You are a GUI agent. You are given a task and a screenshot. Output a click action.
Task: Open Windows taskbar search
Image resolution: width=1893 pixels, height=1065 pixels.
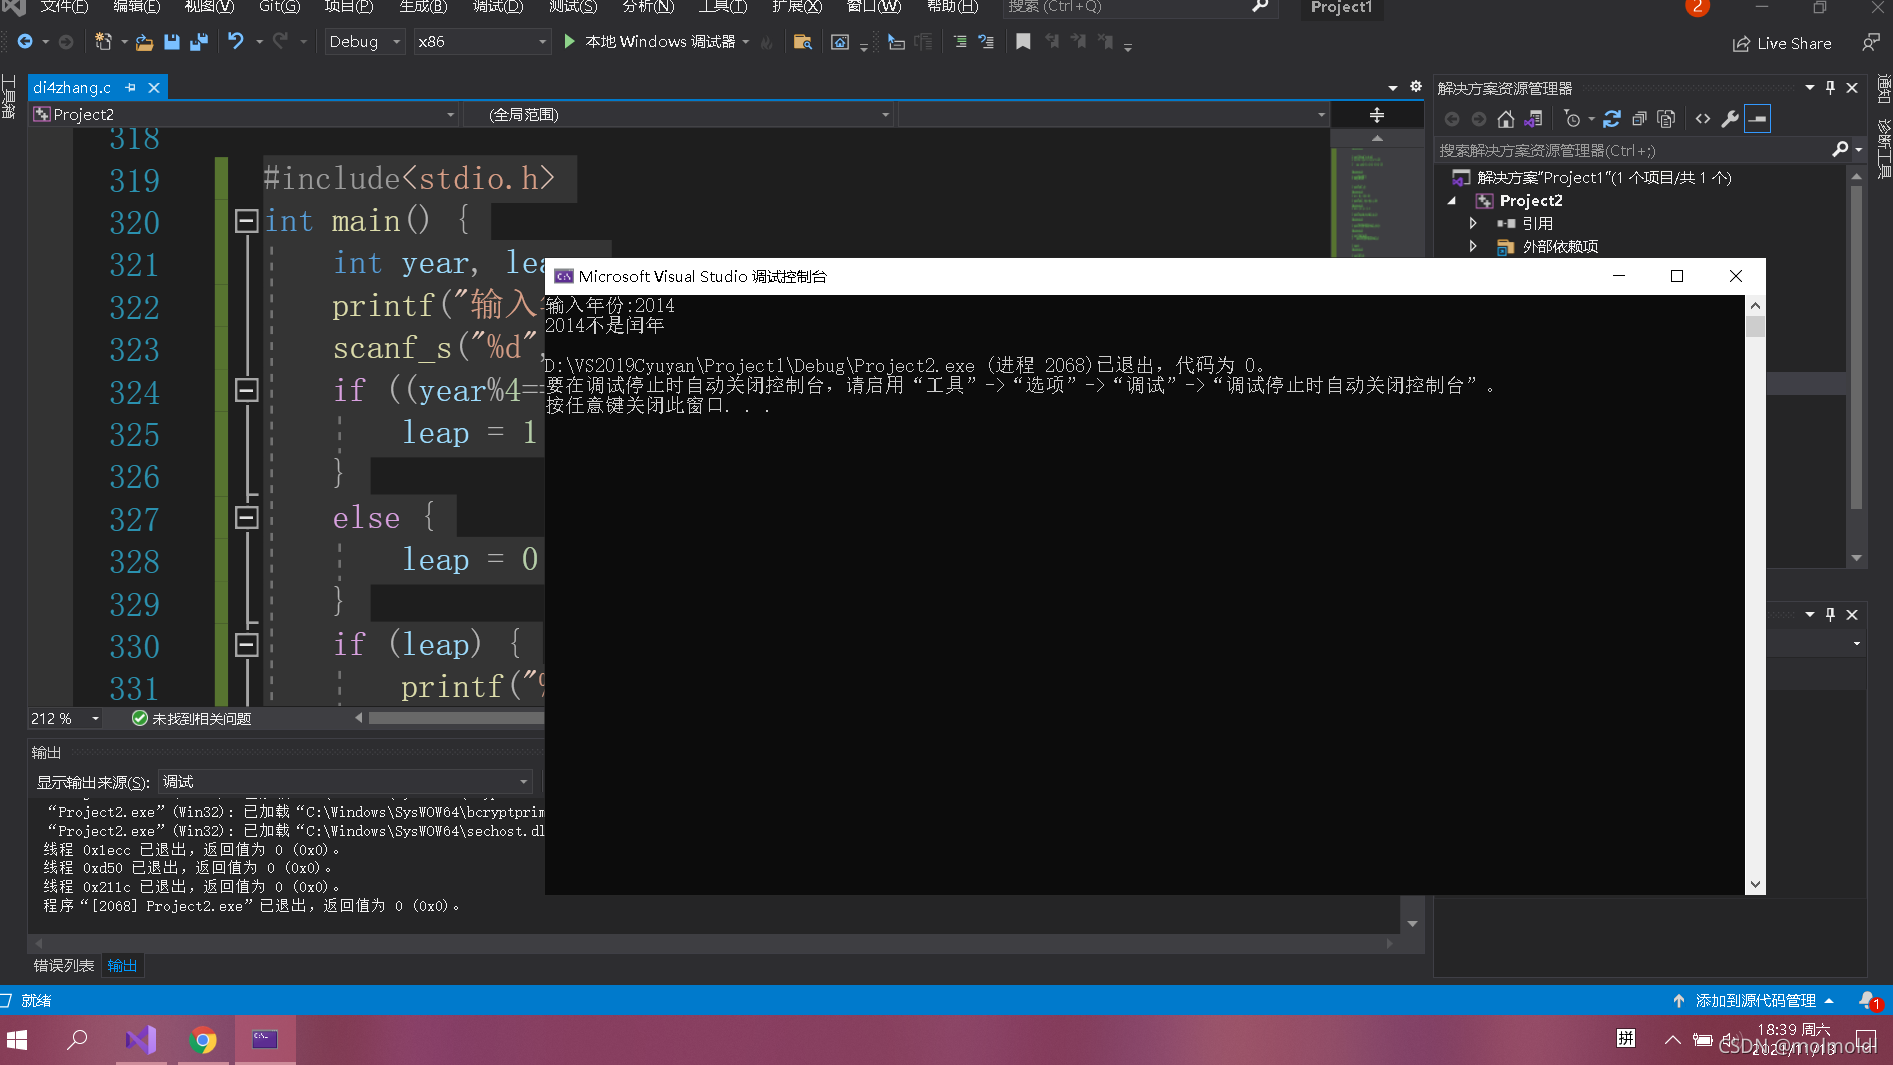tap(77, 1040)
